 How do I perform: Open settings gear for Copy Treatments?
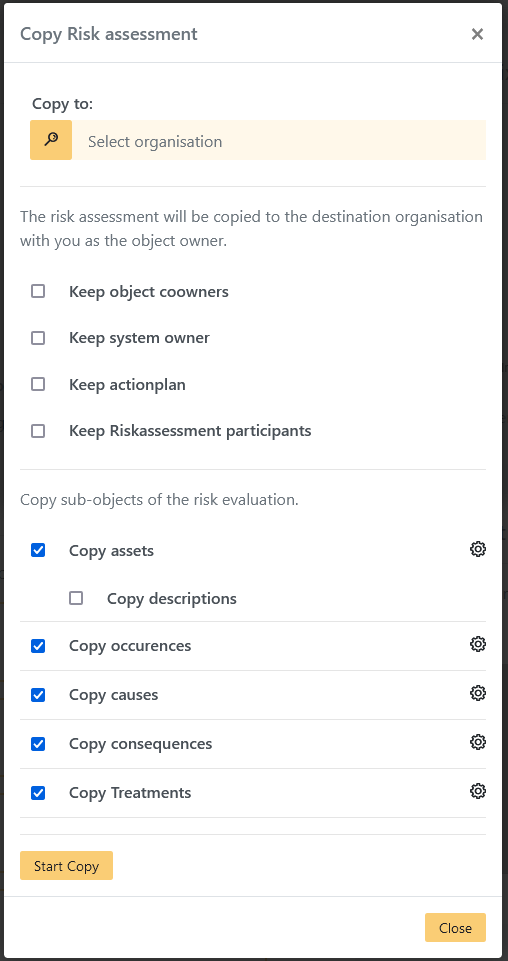click(478, 791)
